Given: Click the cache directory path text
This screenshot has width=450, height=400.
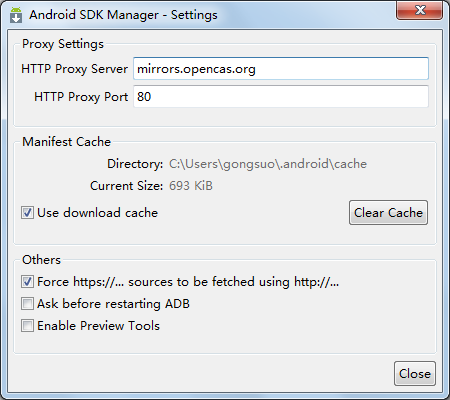Looking at the screenshot, I should (268, 164).
